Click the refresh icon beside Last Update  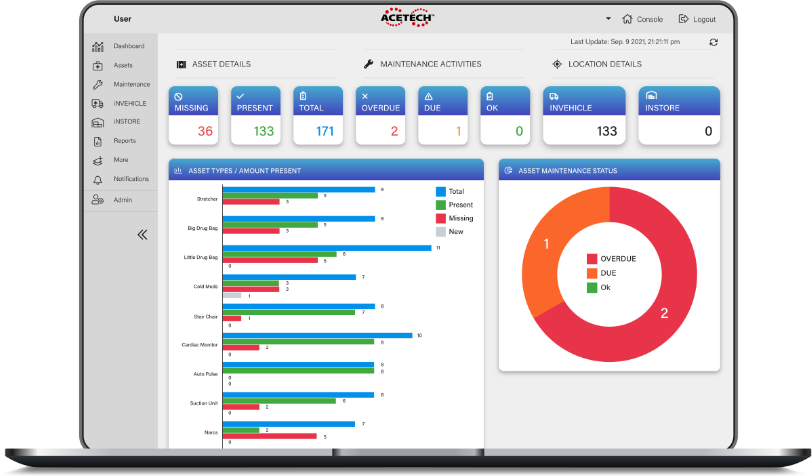tap(713, 42)
